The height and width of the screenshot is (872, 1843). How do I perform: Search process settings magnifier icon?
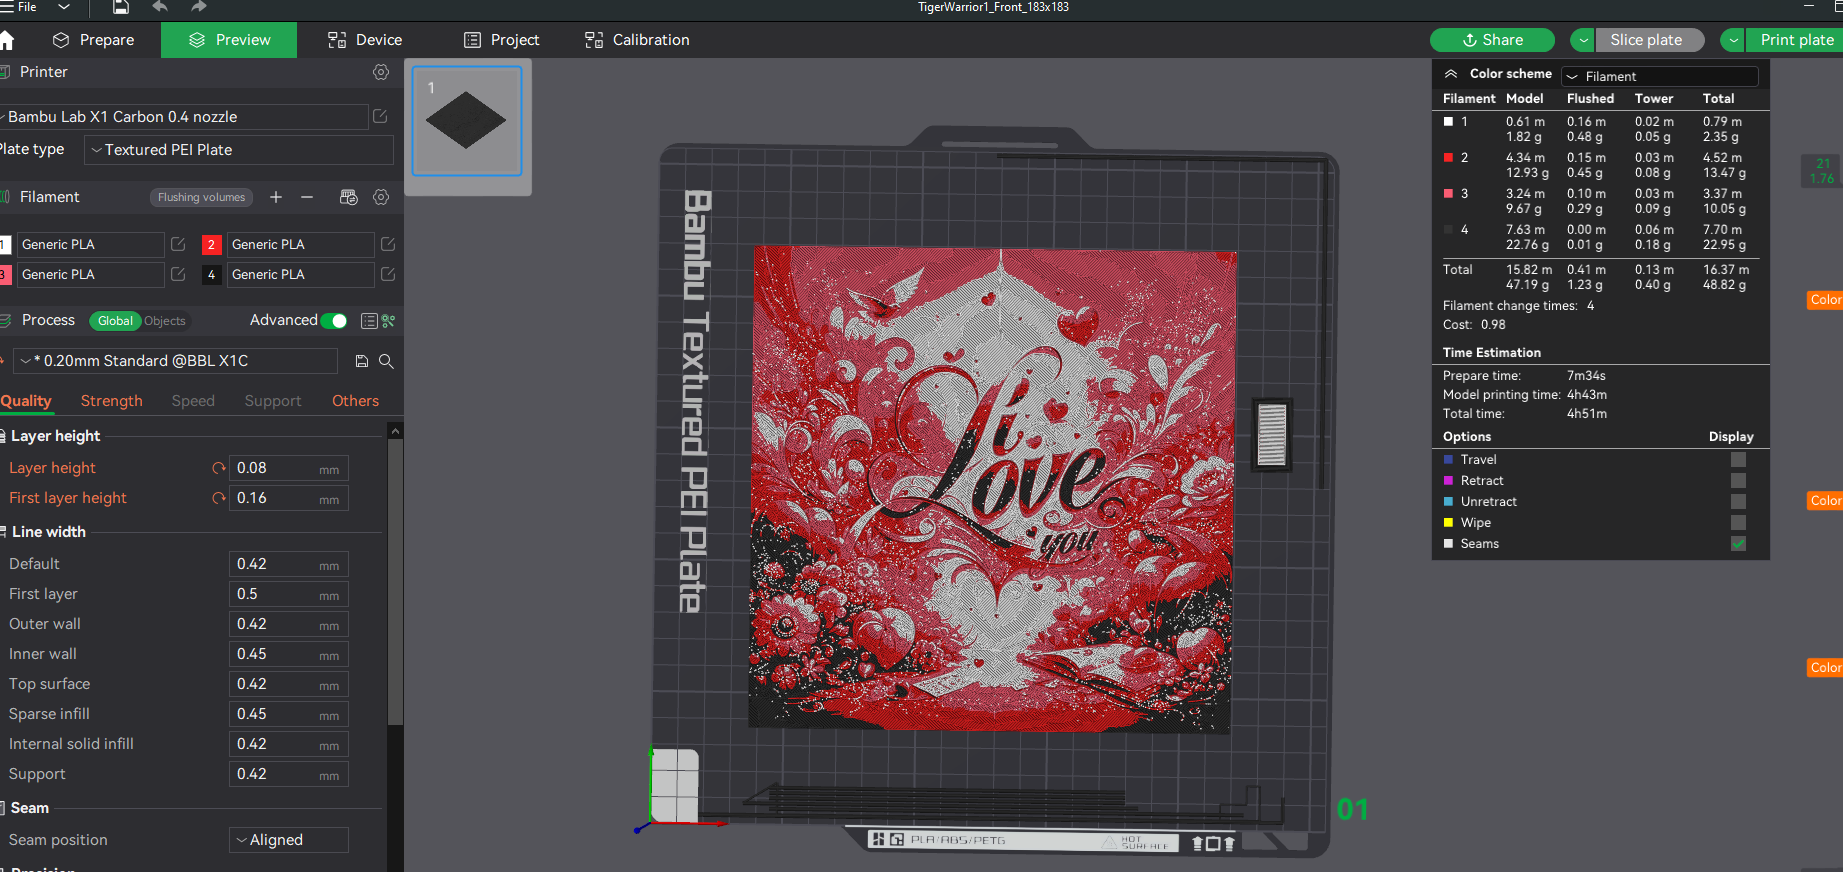386,361
